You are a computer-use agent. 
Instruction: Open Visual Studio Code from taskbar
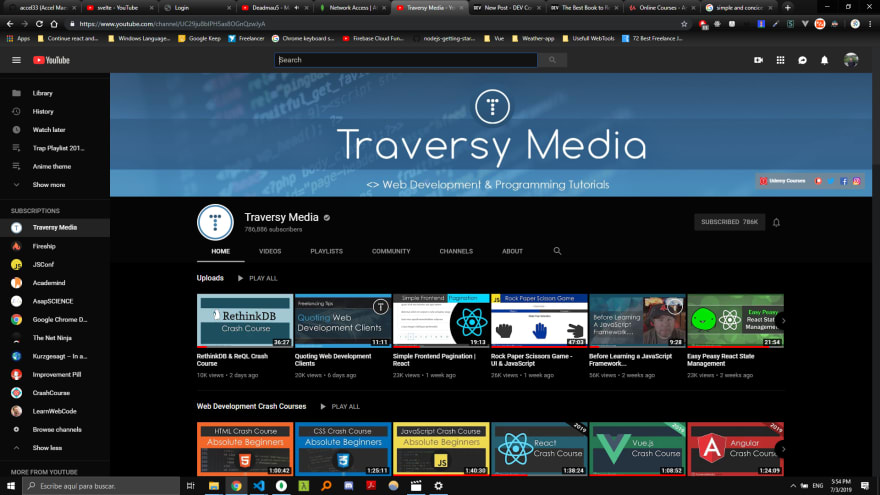(x=259, y=486)
